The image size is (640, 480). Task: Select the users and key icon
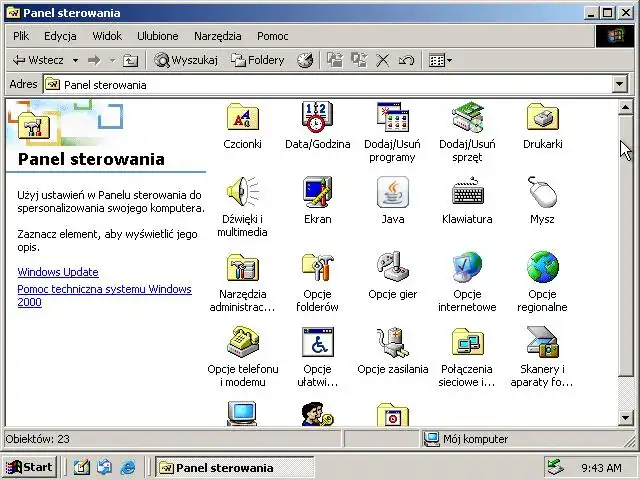coord(317,414)
